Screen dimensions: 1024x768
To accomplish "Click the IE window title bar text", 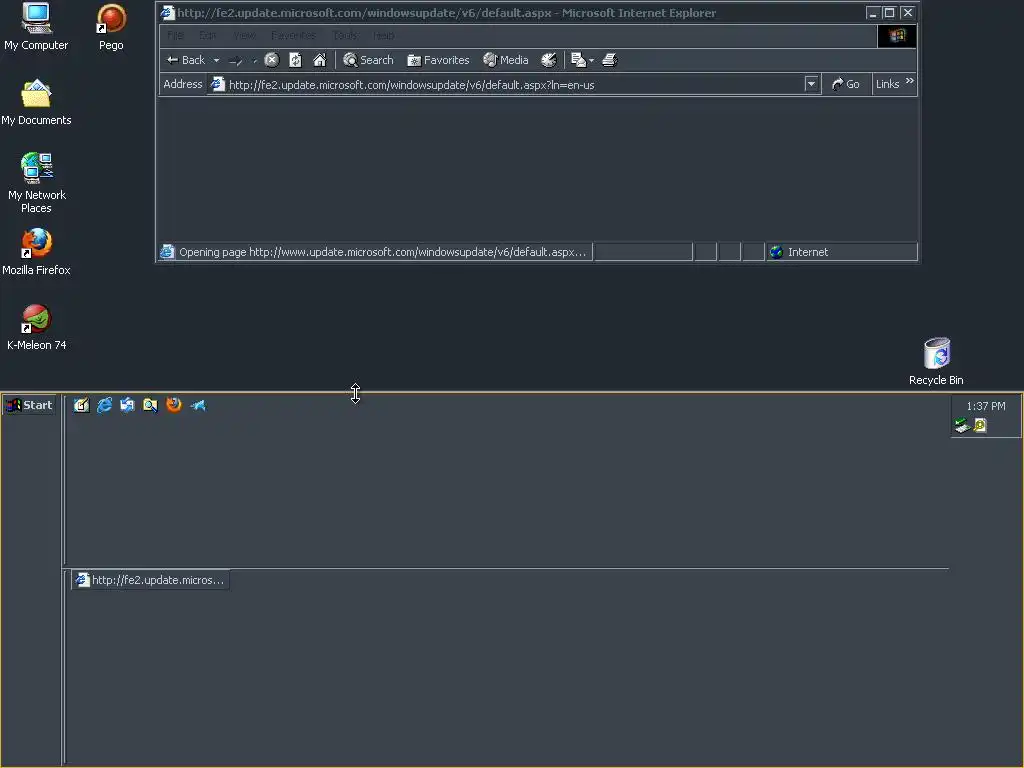I will 447,12.
